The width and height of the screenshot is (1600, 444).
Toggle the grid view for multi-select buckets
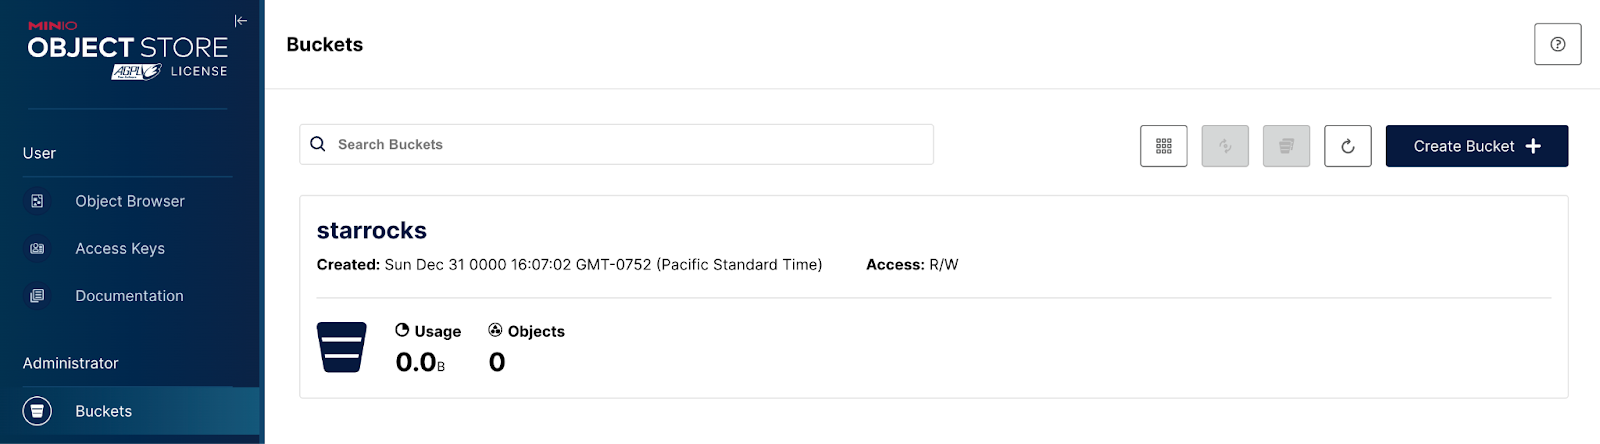[x=1163, y=146]
